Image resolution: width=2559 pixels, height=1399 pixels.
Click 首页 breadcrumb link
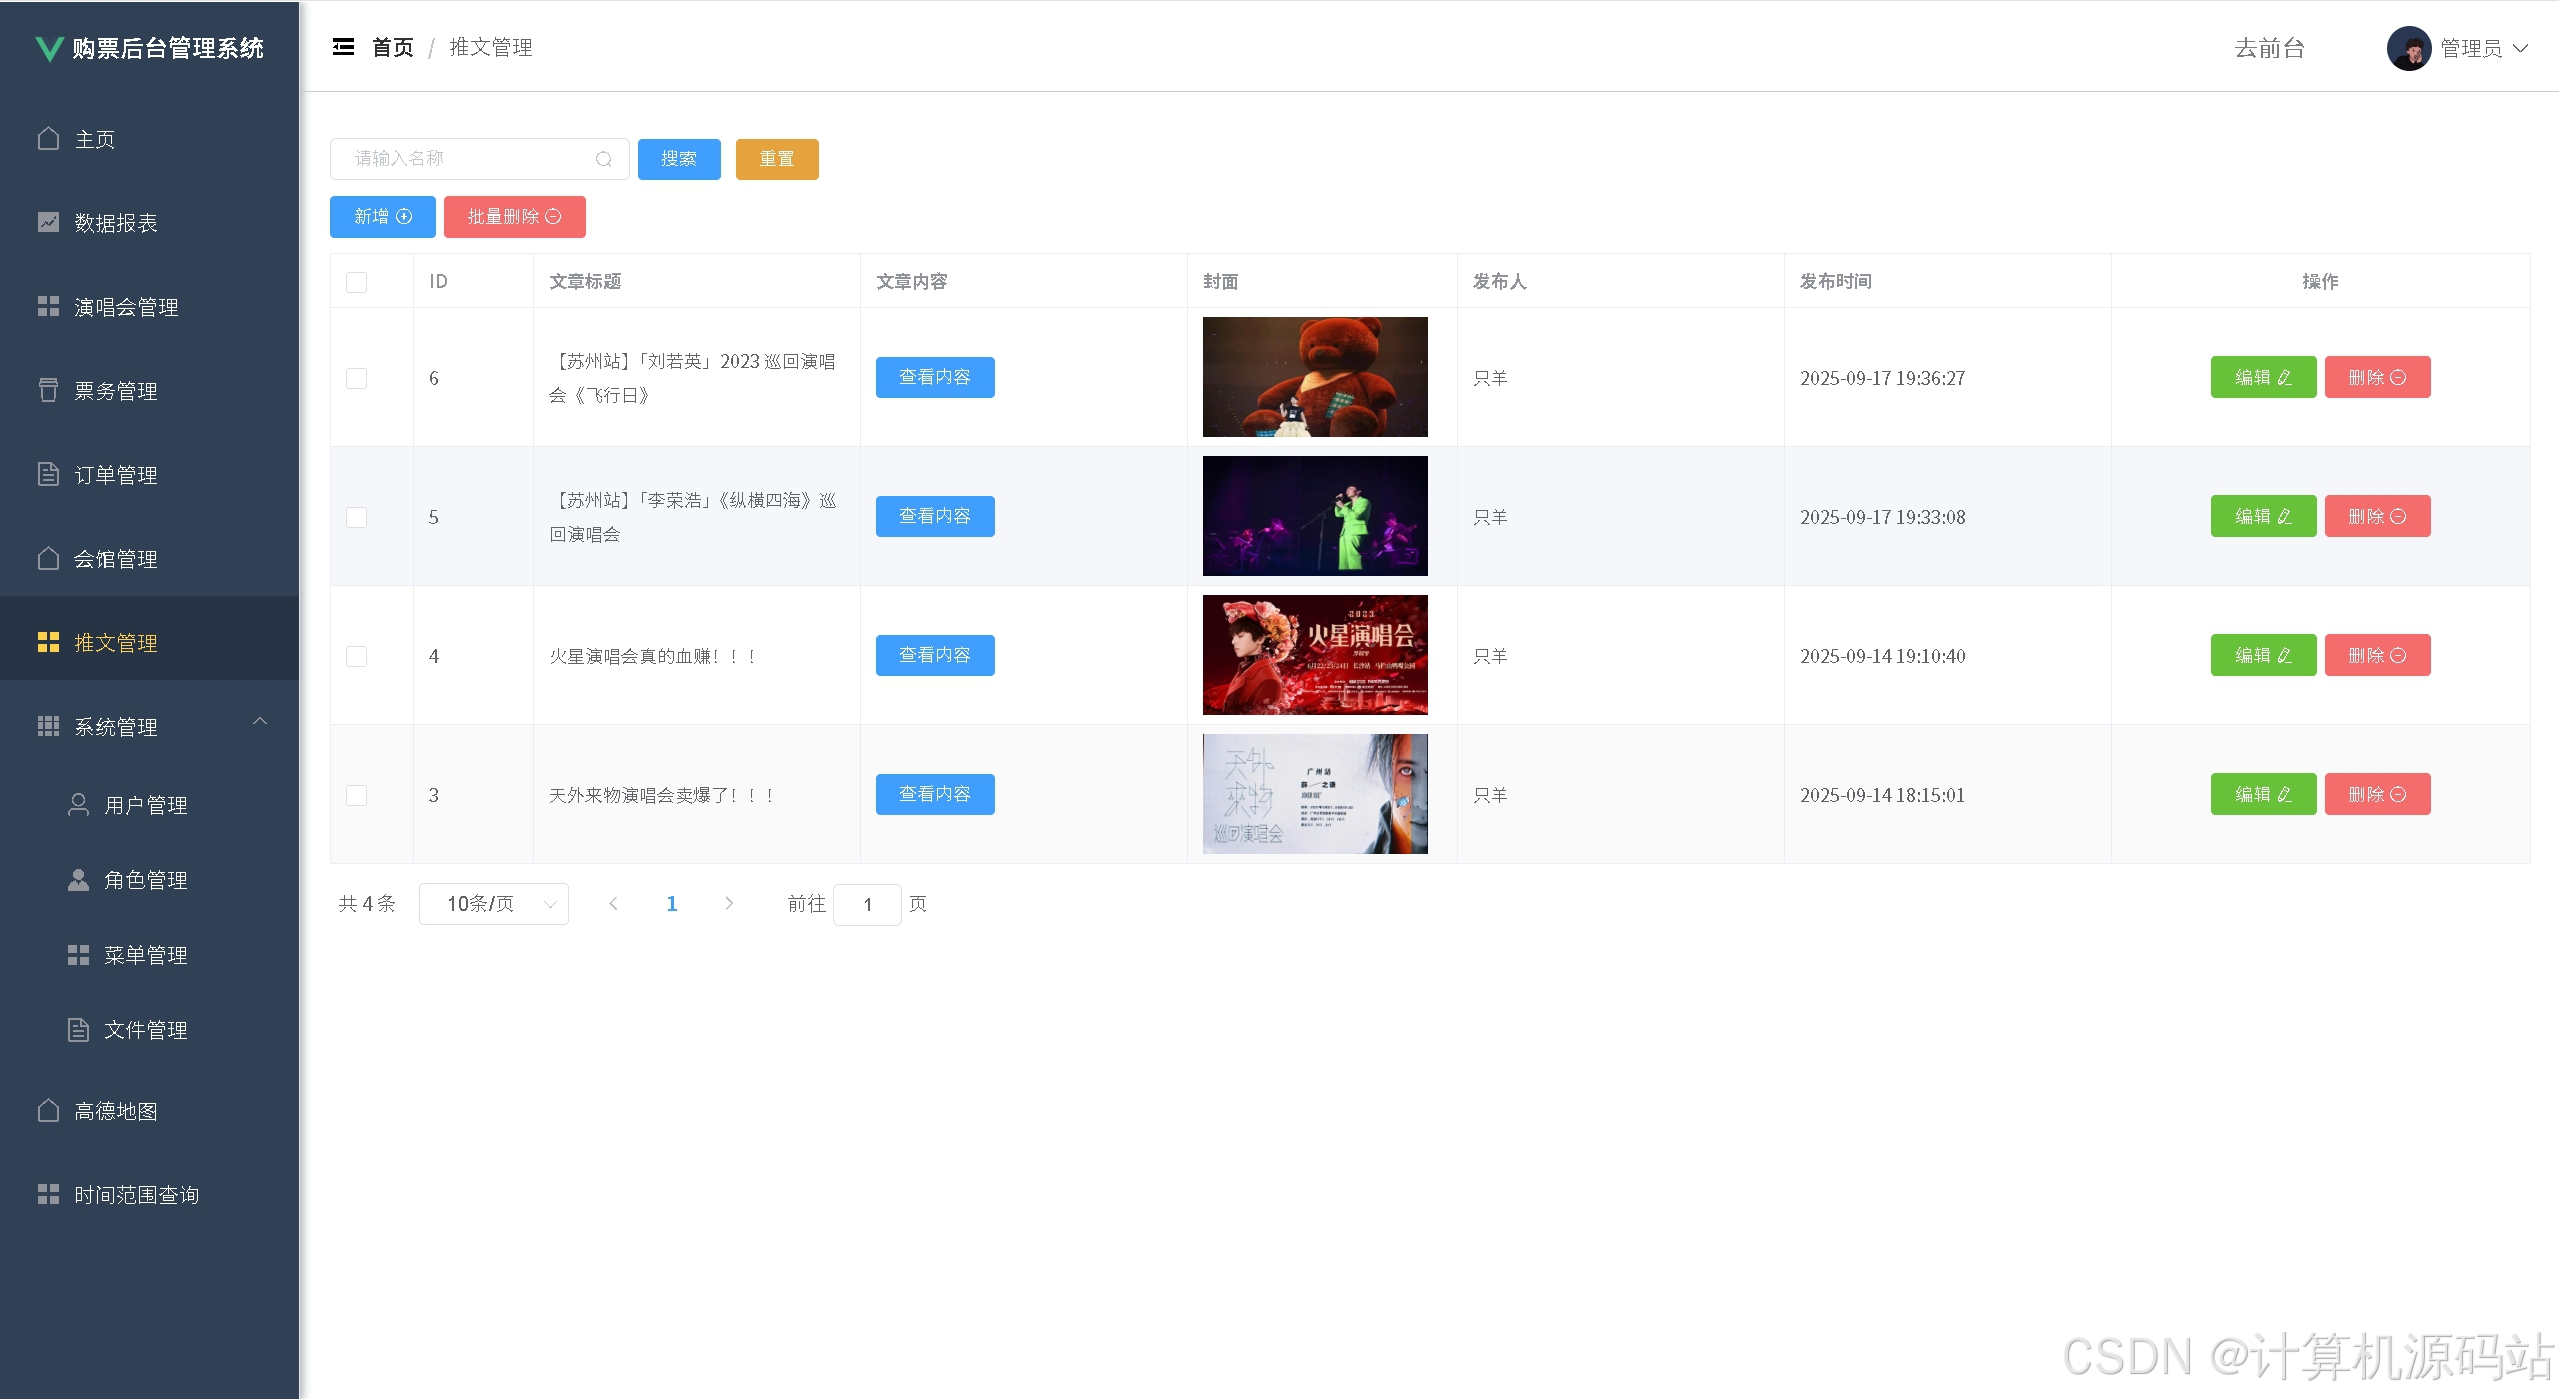click(393, 47)
